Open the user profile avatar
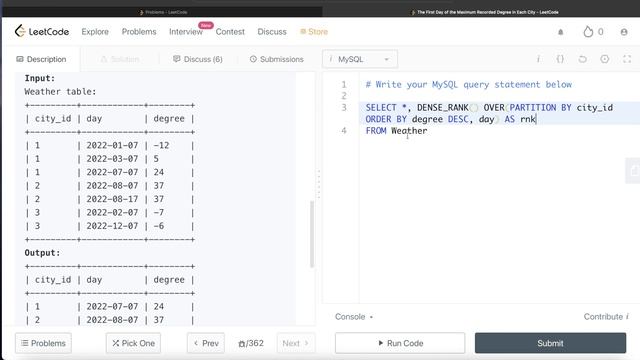This screenshot has height=360, width=640. (x=624, y=32)
